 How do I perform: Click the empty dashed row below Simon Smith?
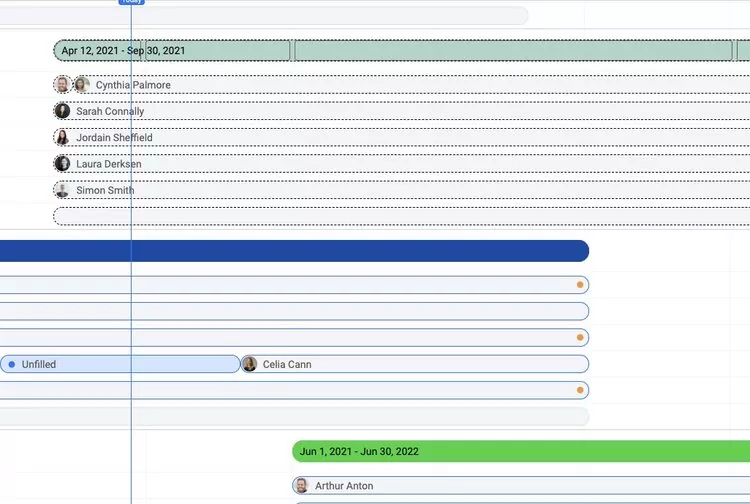coord(400,216)
